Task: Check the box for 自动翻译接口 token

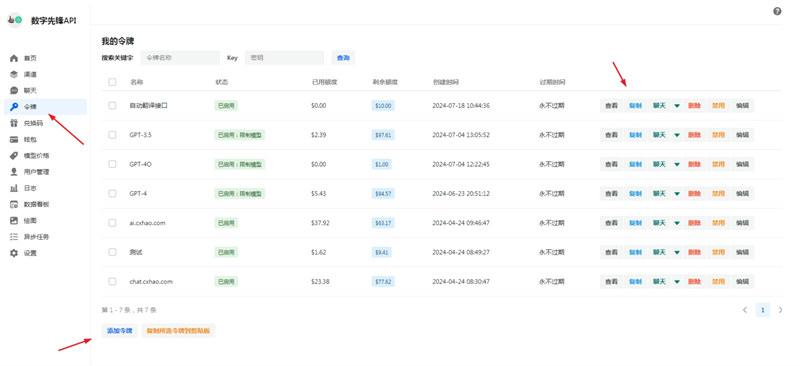Action: [112, 106]
